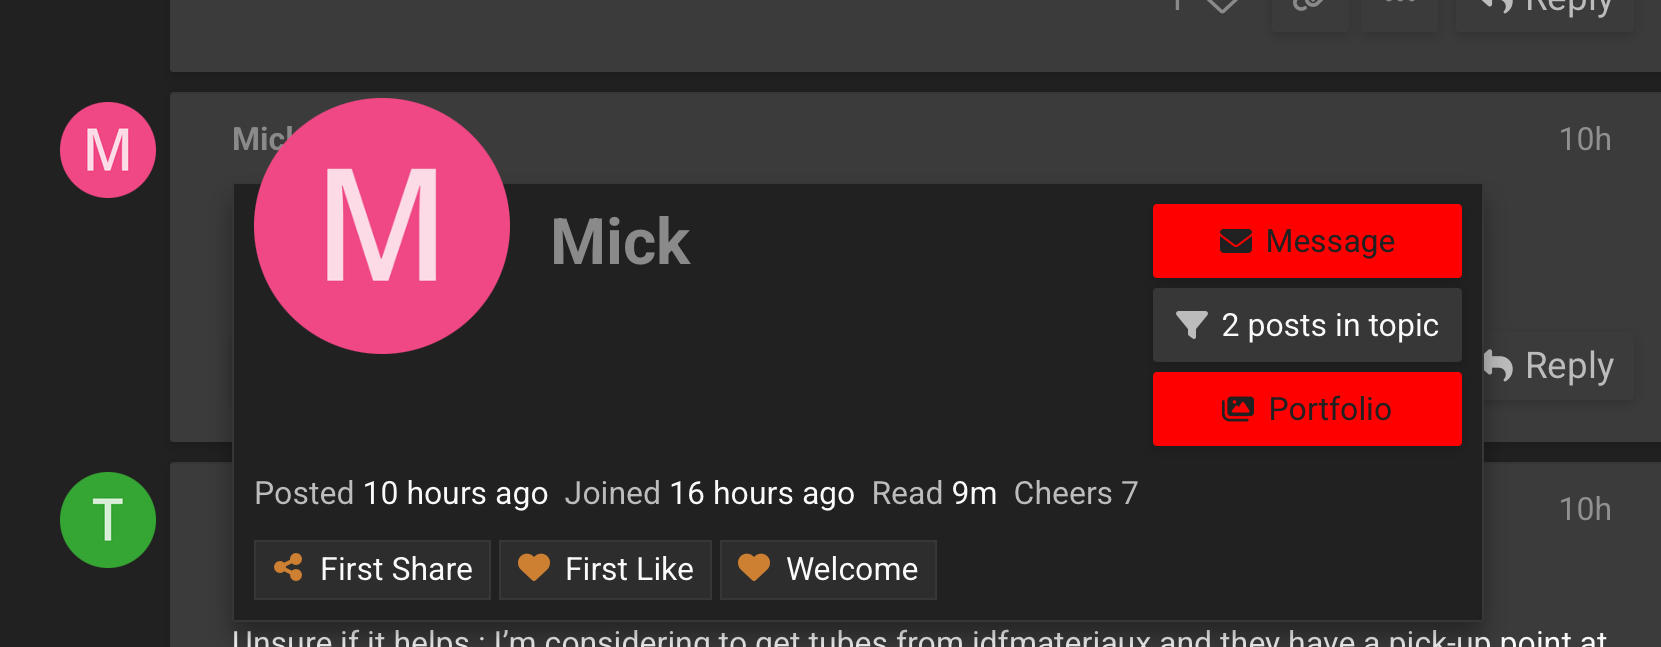
Task: Open Mick's Portfolio
Action: pos(1307,409)
